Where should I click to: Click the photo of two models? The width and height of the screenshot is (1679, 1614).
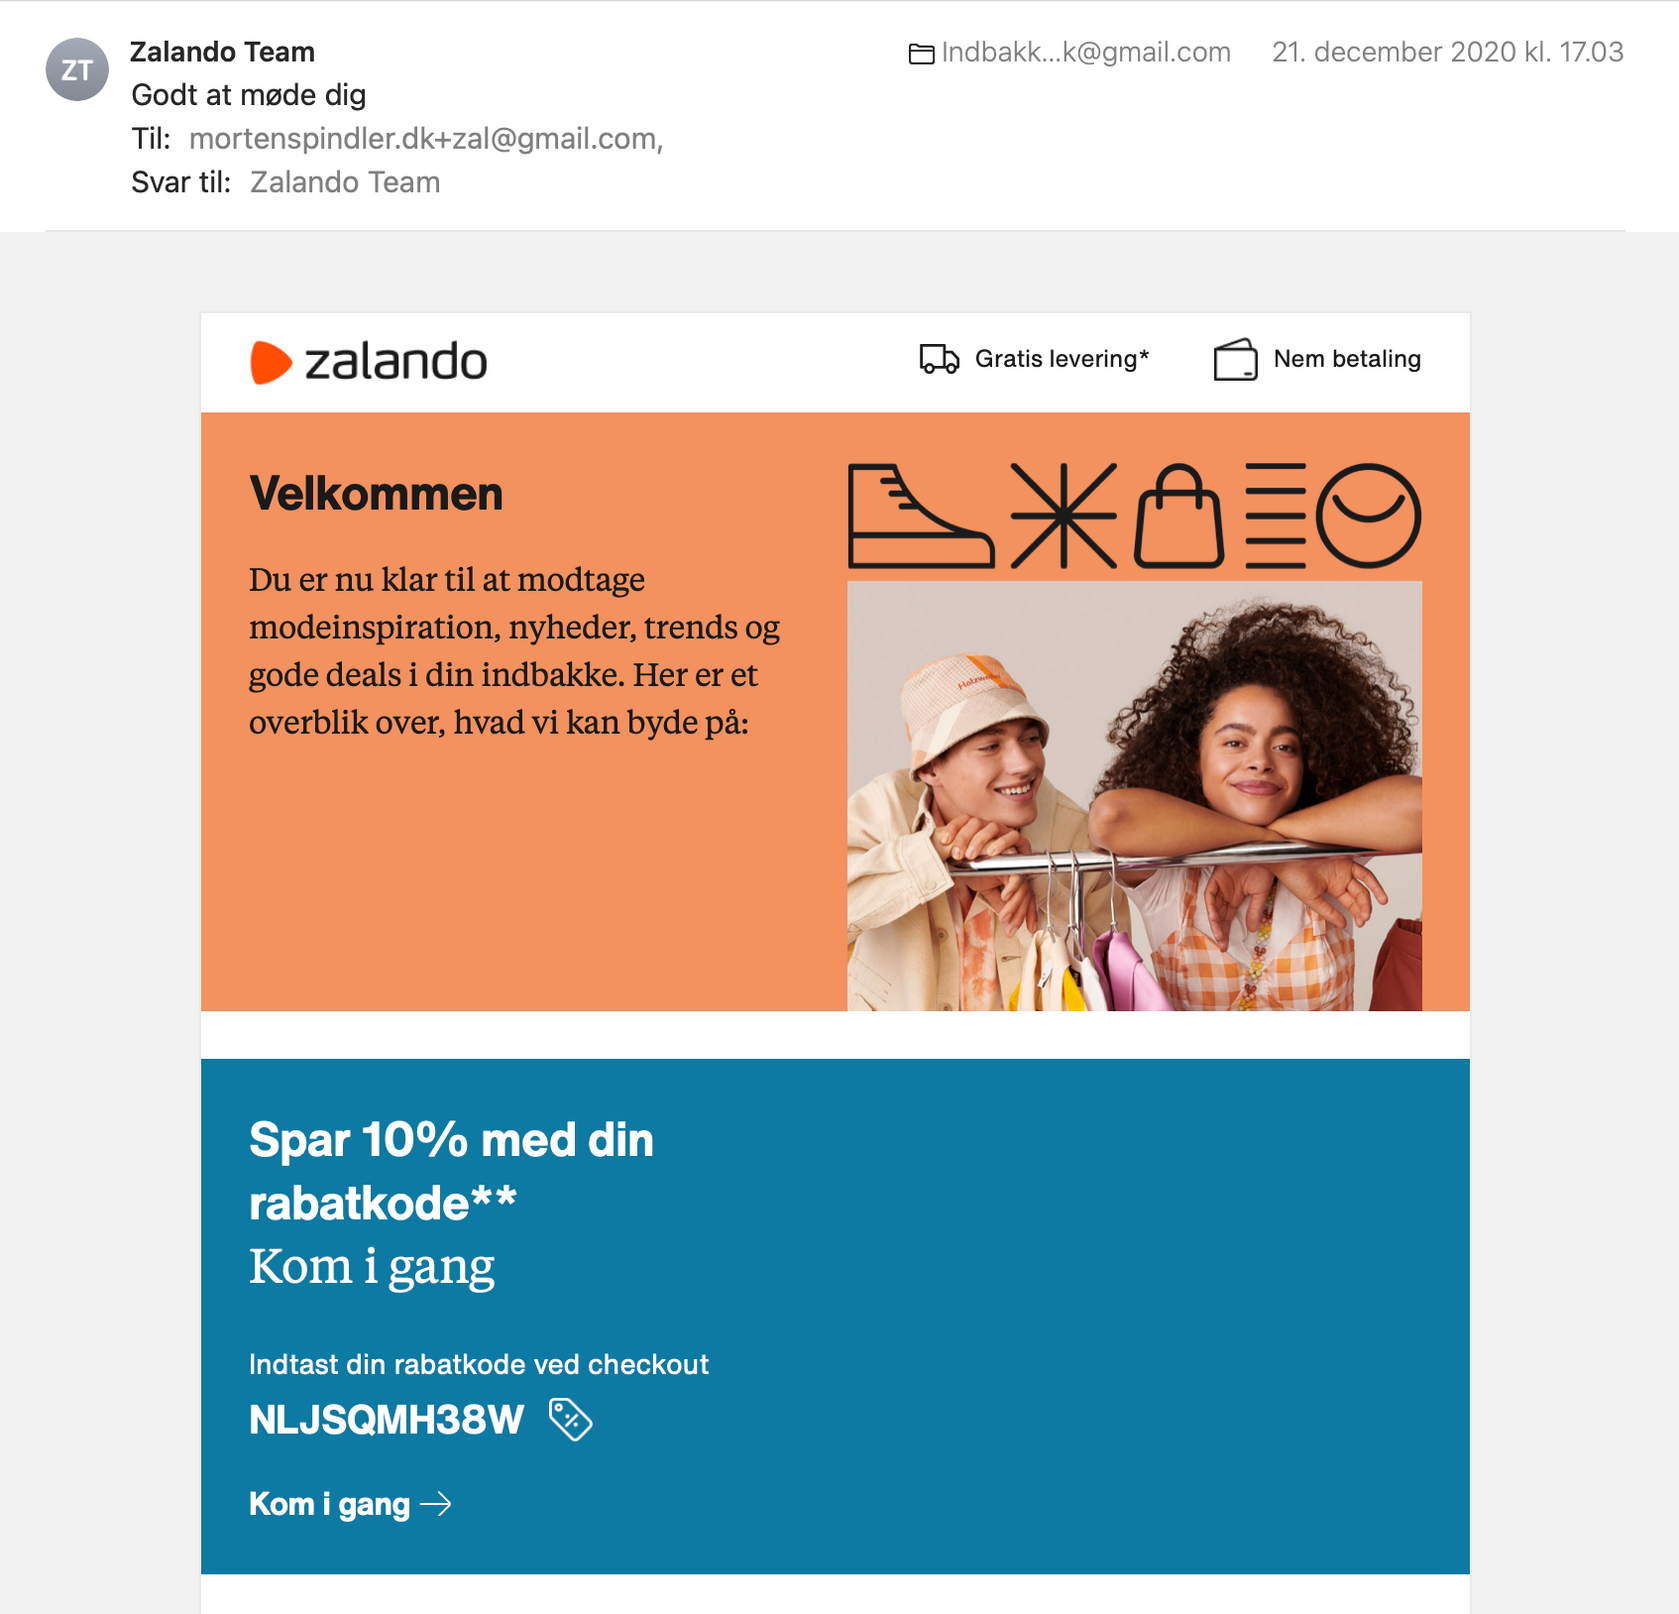[1134, 795]
